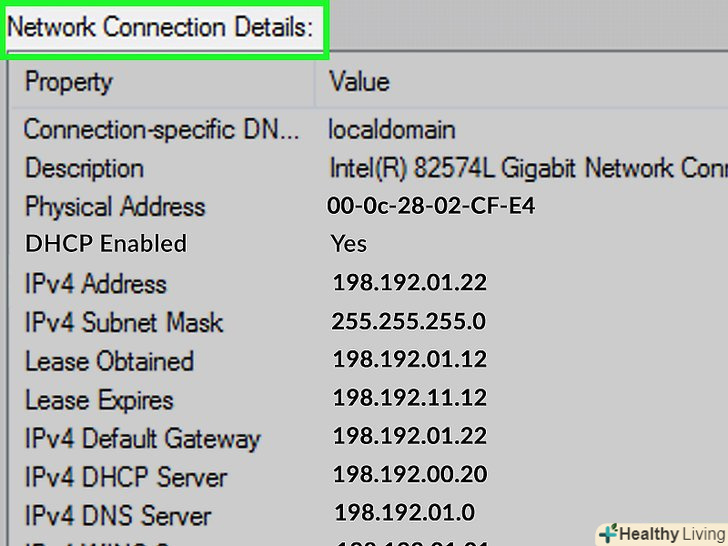Select the Connection-specific DNS row
The width and height of the screenshot is (728, 546).
coord(160,129)
